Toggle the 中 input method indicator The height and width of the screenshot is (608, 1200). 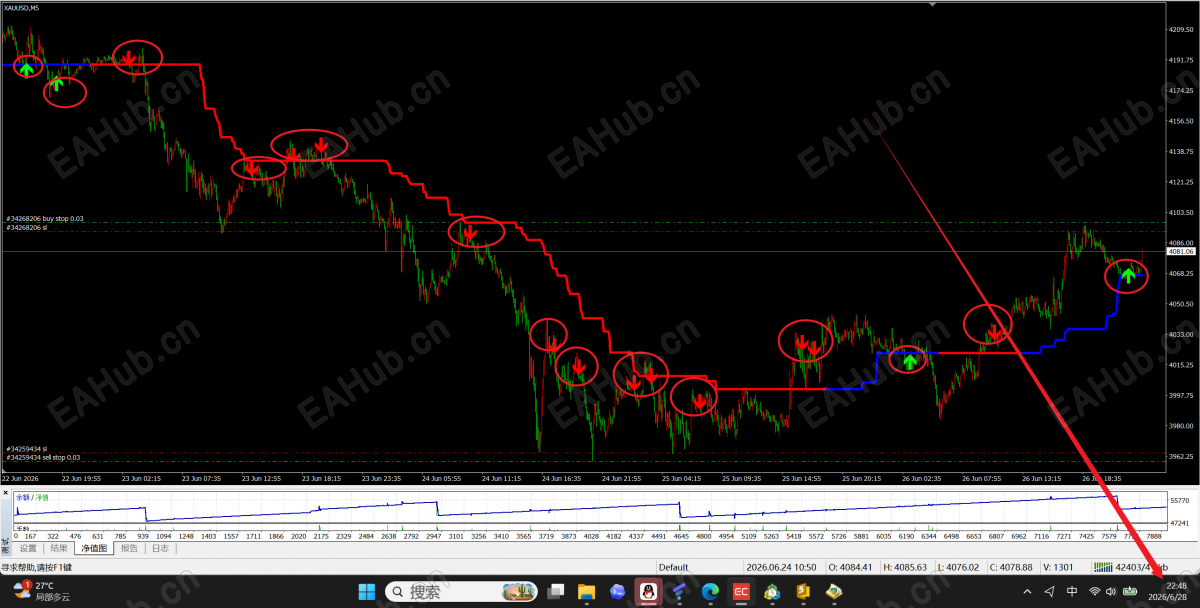coord(1072,591)
